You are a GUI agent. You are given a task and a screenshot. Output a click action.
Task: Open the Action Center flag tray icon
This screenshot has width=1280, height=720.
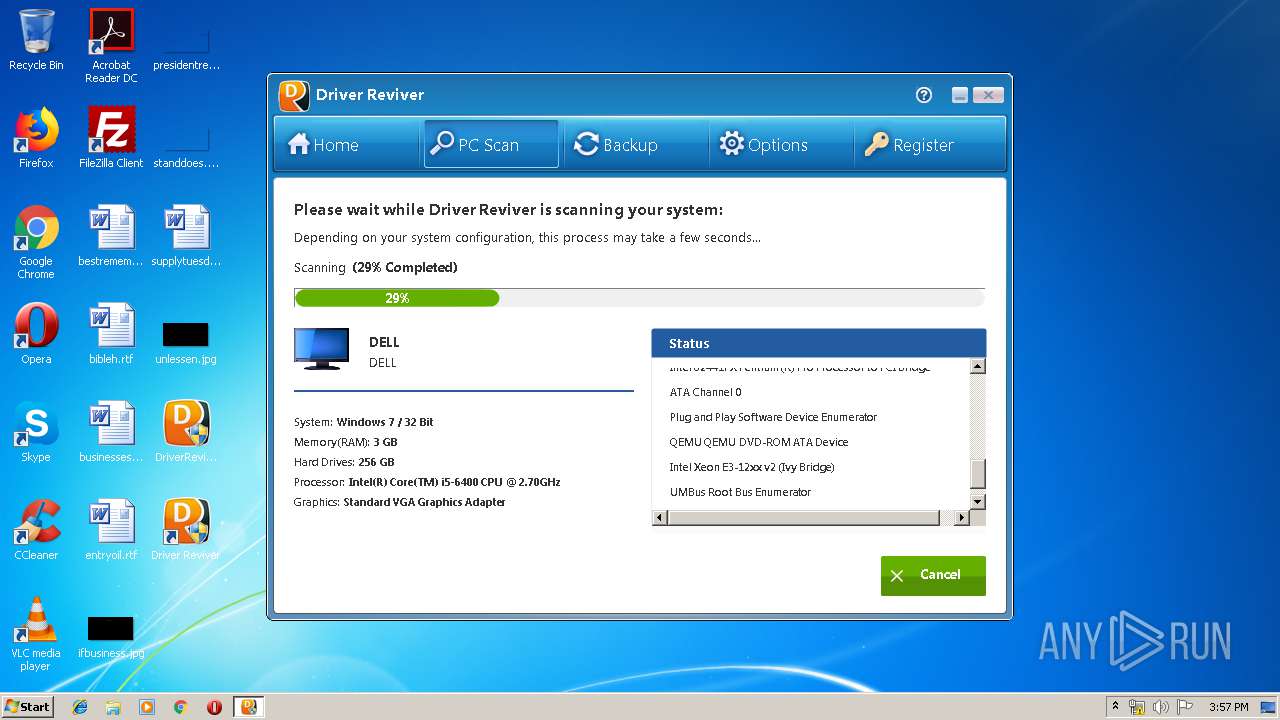[1186, 707]
